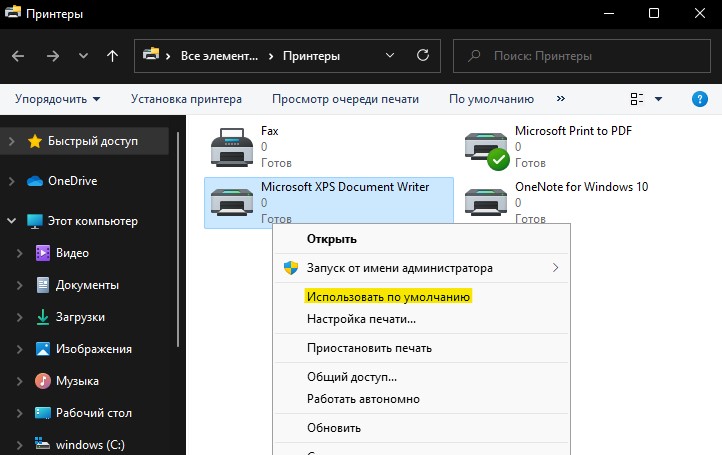Open windows (C:) drive

coord(90,445)
